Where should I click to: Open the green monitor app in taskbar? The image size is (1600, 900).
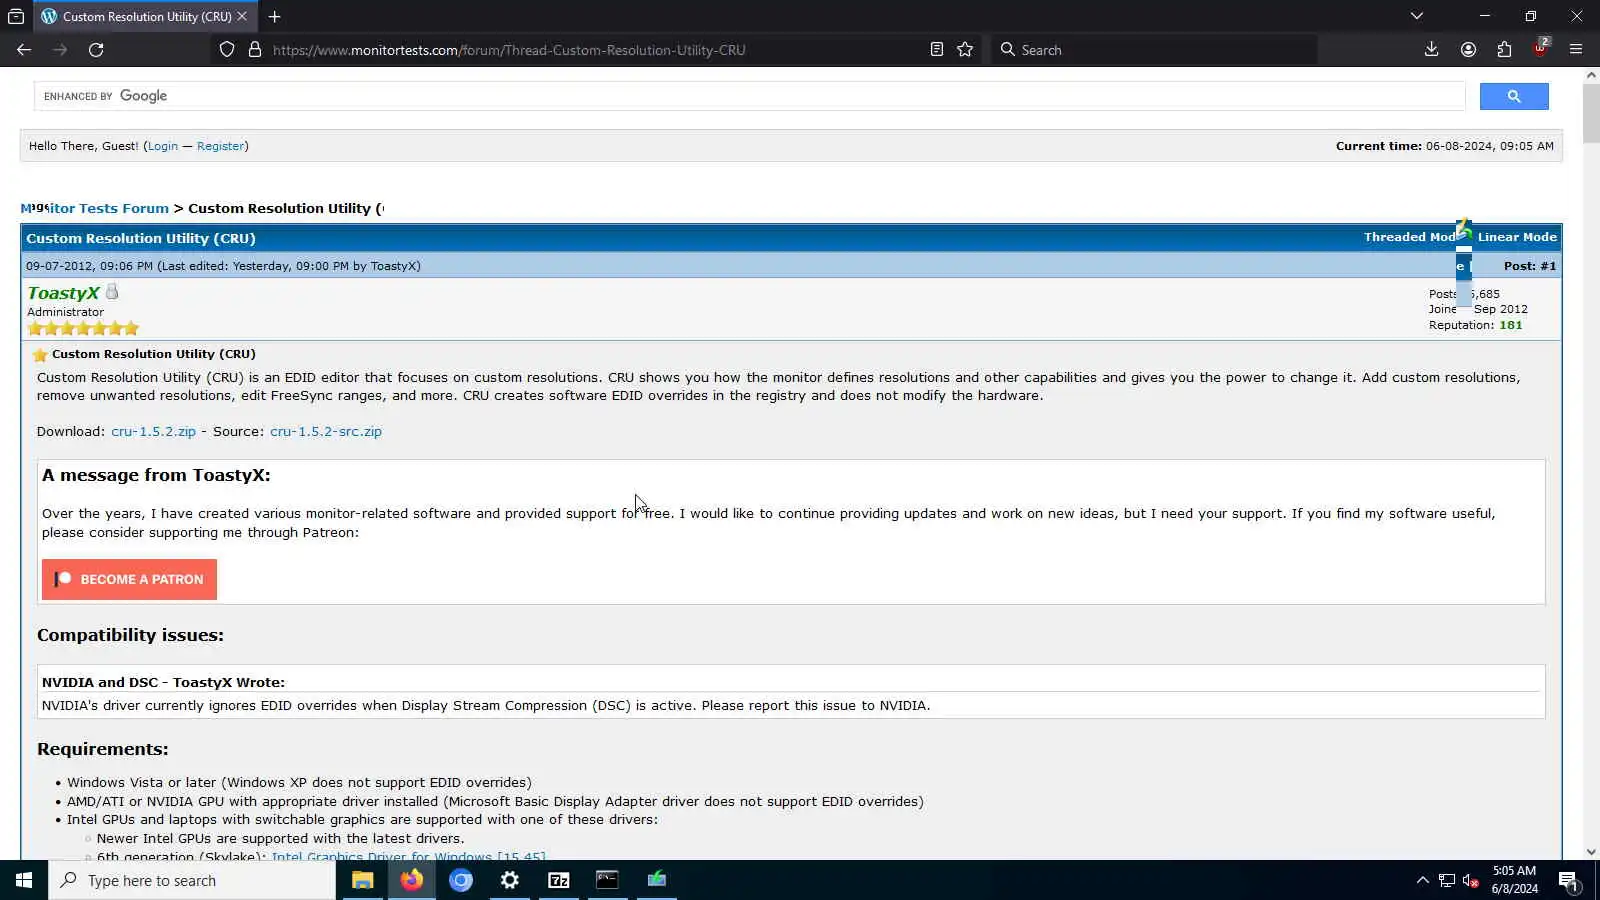(x=656, y=880)
